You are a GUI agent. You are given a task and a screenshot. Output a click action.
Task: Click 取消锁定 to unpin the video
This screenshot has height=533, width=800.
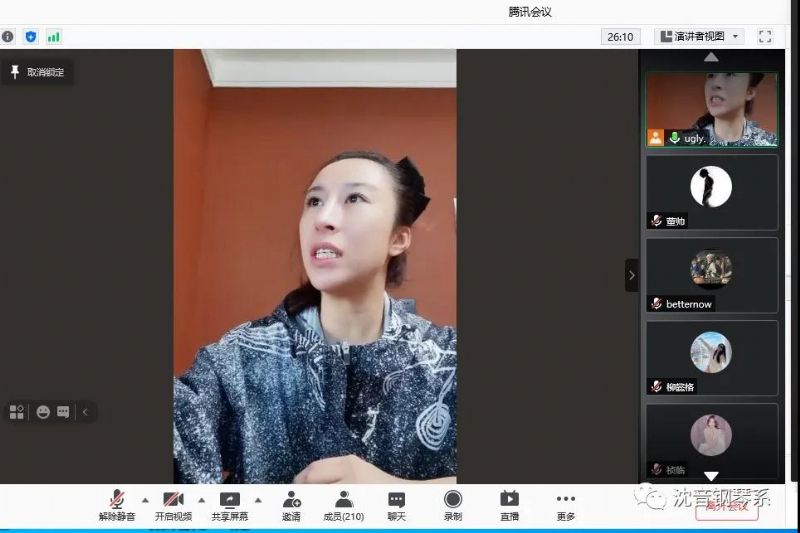click(38, 72)
